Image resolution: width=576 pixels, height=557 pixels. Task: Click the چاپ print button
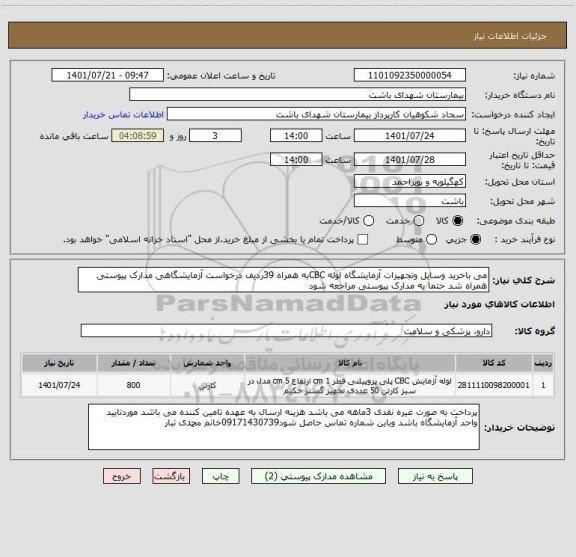point(220,476)
